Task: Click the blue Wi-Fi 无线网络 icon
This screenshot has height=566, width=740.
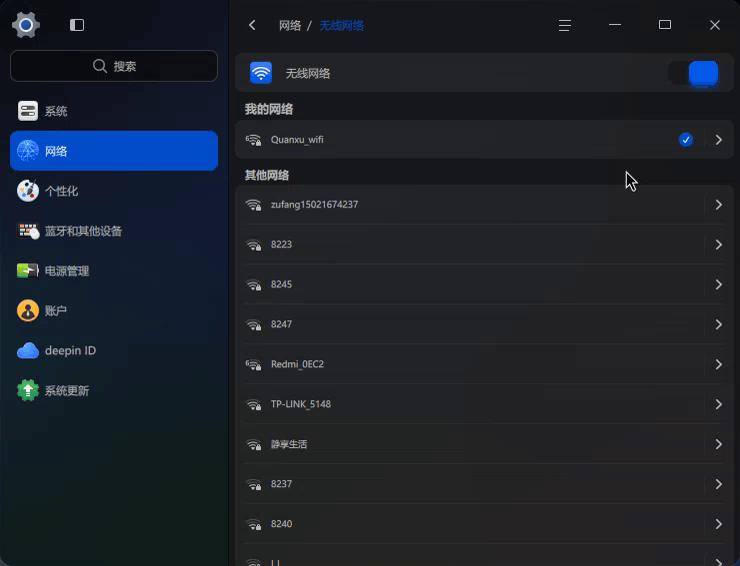Action: (x=261, y=73)
